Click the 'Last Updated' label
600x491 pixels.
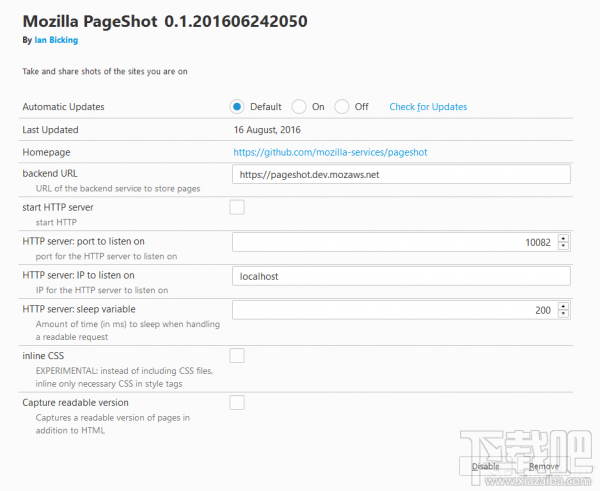pos(50,130)
